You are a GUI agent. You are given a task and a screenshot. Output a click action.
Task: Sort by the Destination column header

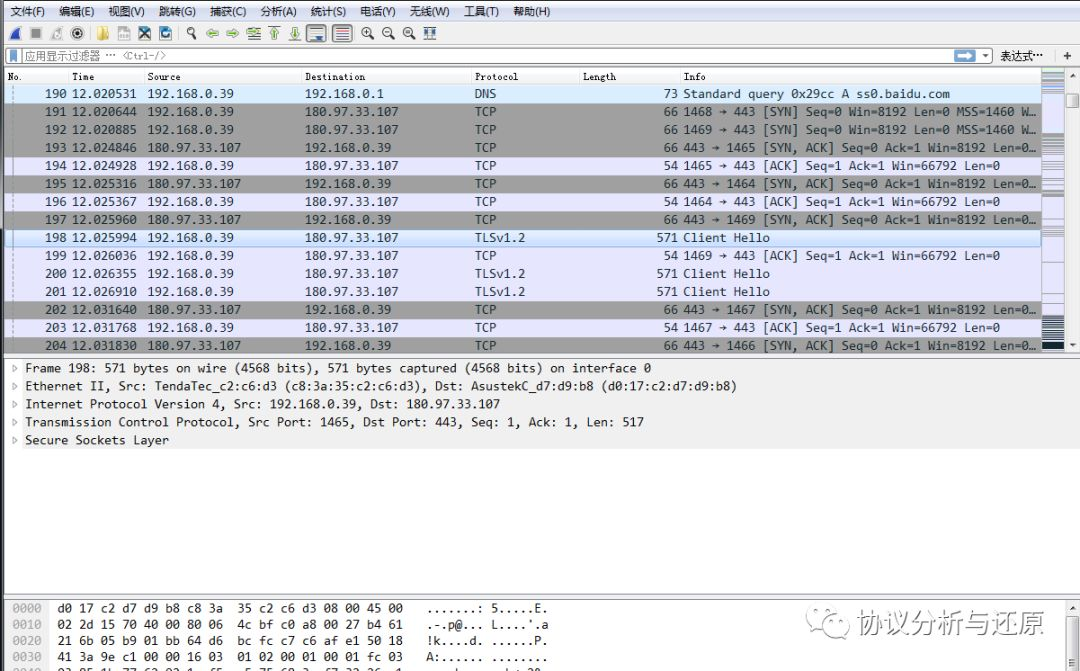[387, 76]
